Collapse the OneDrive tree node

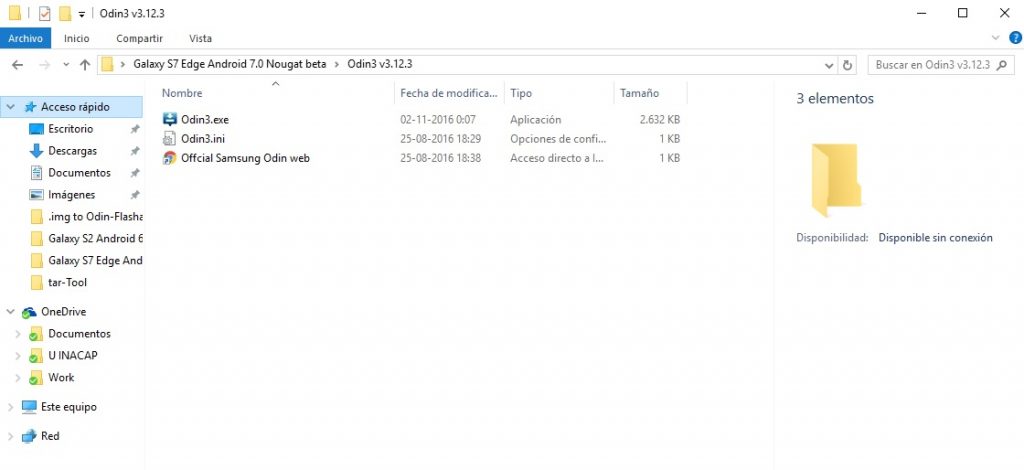tap(11, 311)
